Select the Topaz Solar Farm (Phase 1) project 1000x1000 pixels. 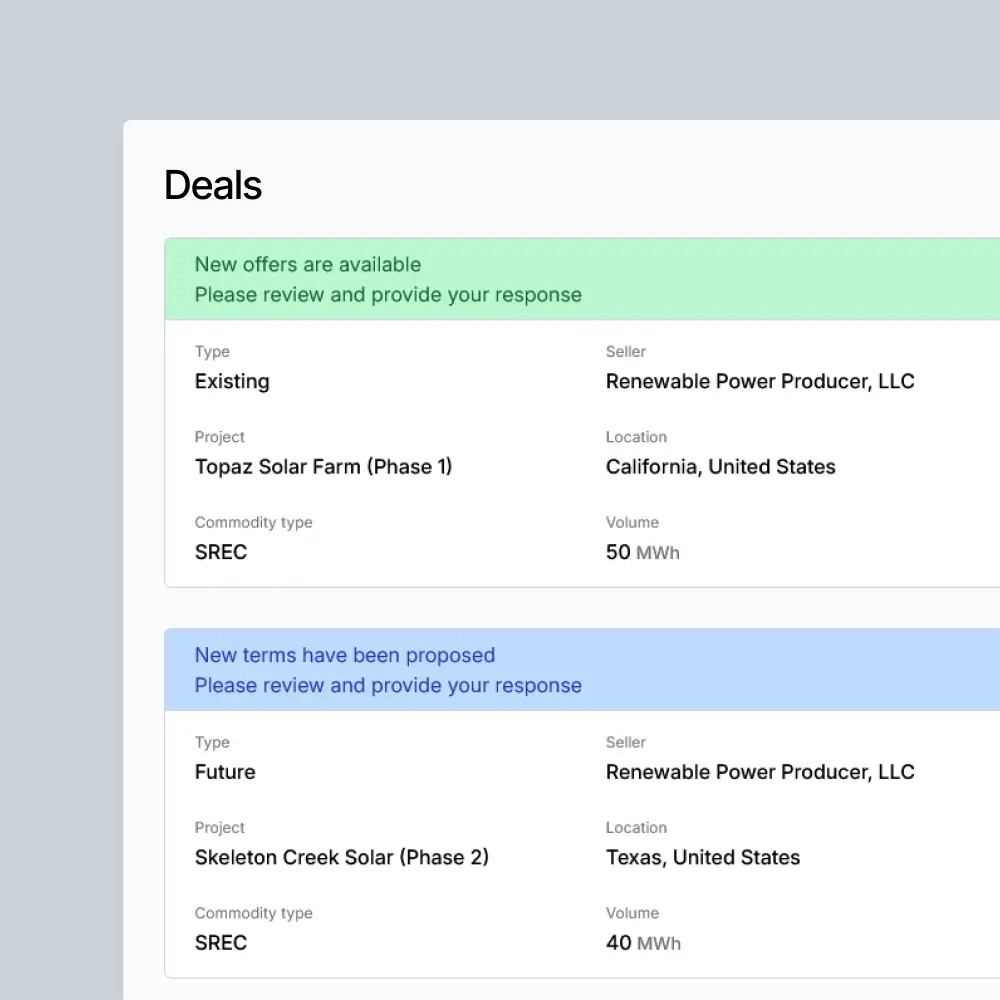[x=323, y=467]
